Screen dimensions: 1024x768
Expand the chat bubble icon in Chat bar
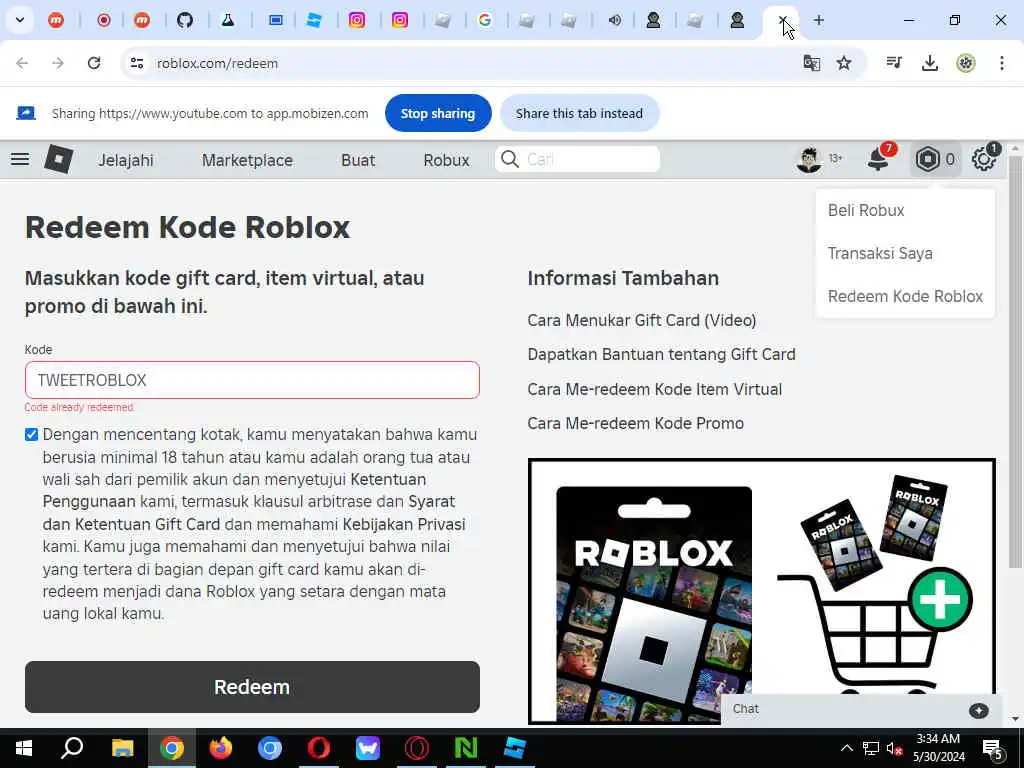click(978, 711)
